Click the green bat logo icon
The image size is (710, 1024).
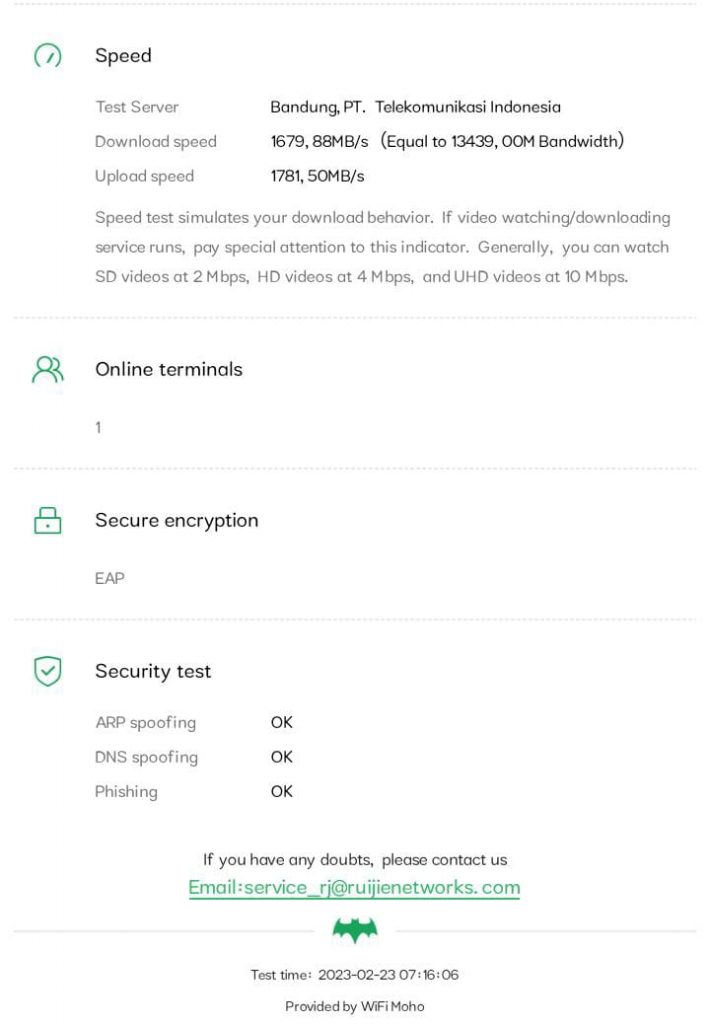(355, 932)
